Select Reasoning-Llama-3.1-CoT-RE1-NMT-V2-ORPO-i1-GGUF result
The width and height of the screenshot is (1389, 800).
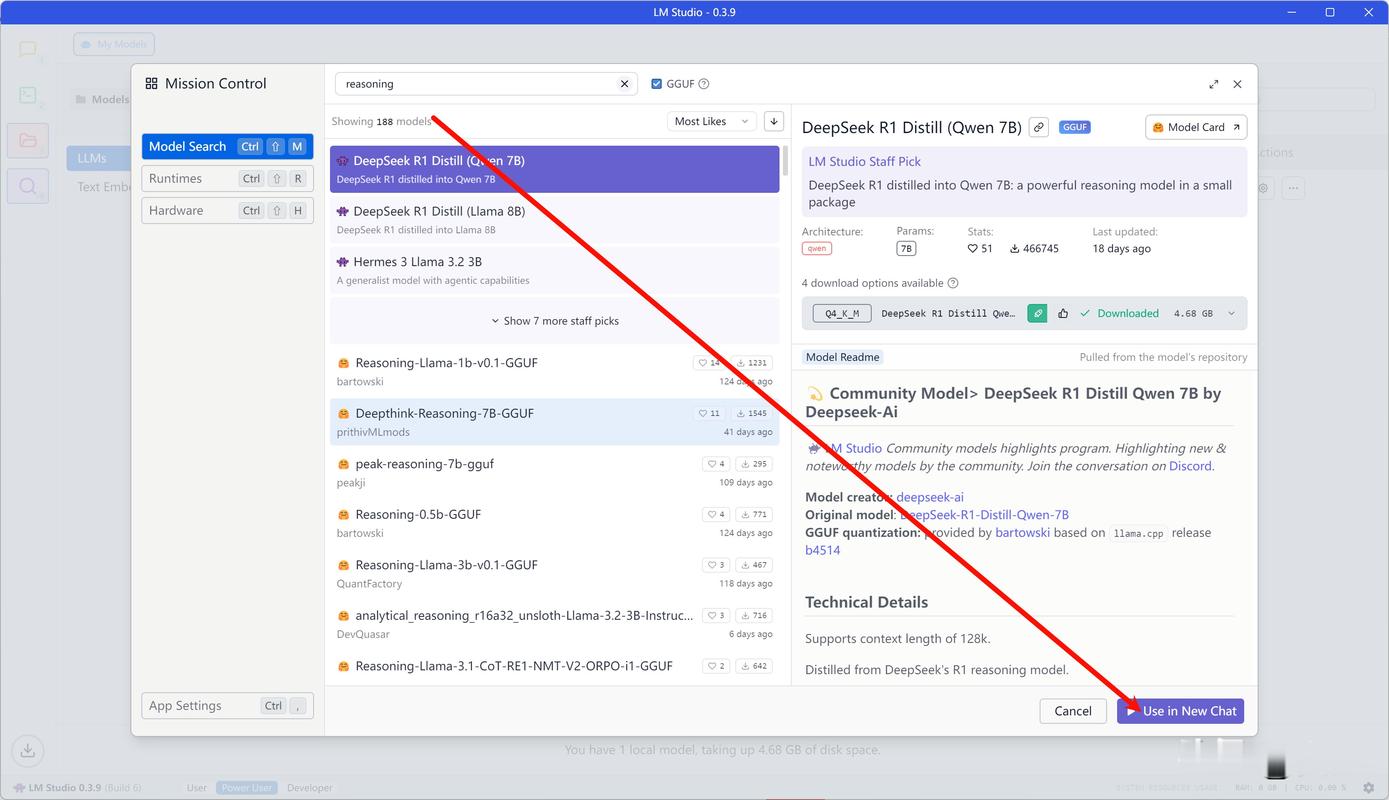tap(555, 669)
